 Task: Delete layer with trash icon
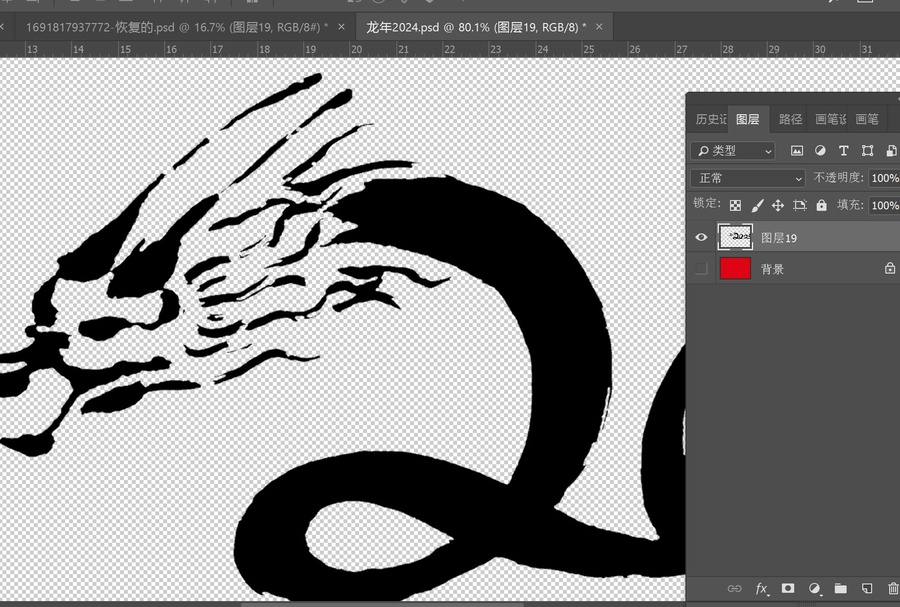[893, 588]
